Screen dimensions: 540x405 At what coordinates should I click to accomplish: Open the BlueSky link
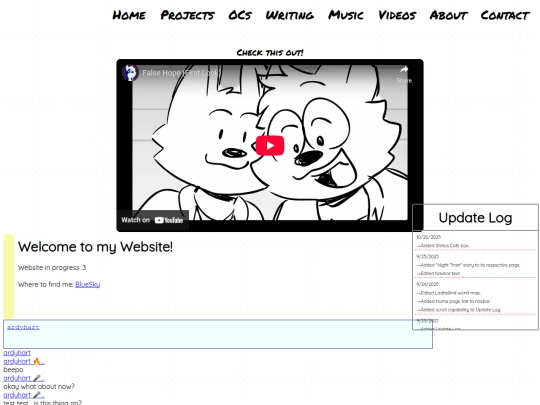tap(87, 284)
